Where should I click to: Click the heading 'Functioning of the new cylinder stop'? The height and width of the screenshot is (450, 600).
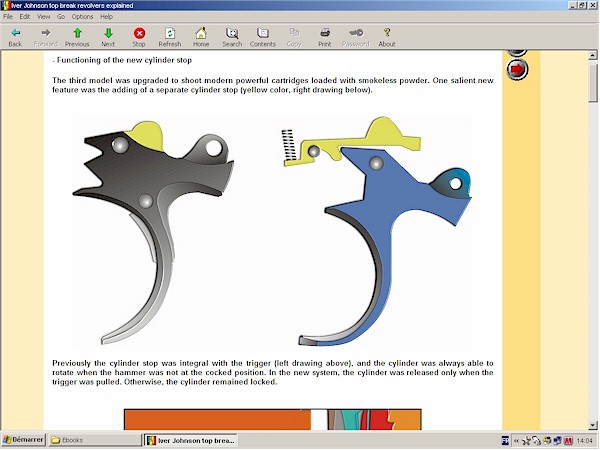pos(124,60)
